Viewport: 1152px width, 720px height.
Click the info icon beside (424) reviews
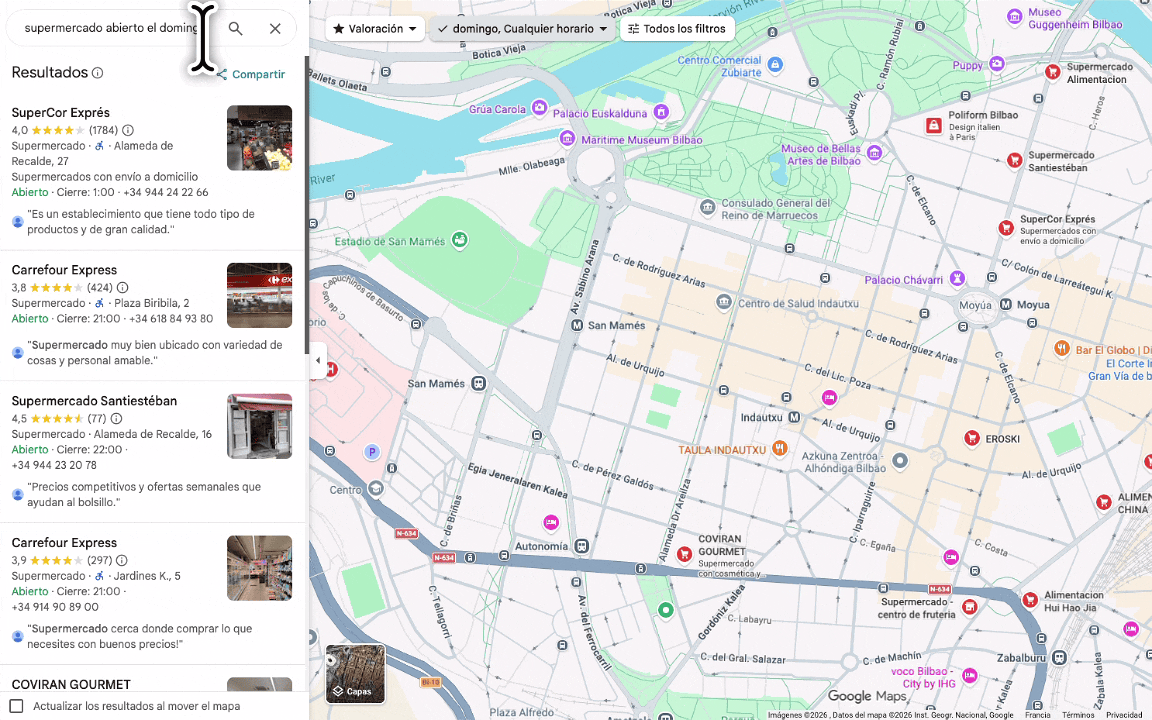click(x=123, y=287)
